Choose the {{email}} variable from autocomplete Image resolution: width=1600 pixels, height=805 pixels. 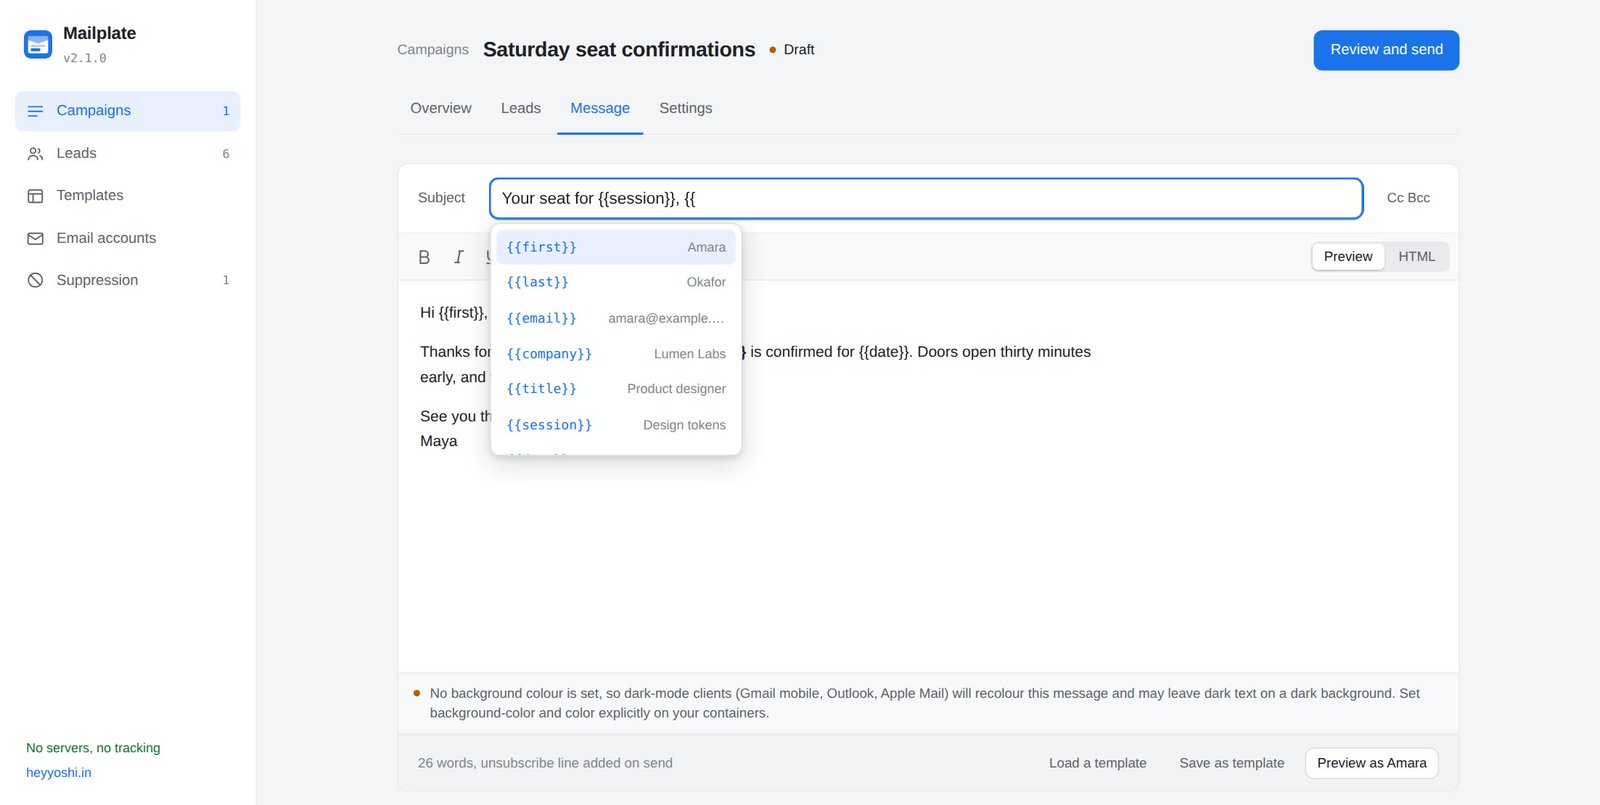(x=616, y=318)
